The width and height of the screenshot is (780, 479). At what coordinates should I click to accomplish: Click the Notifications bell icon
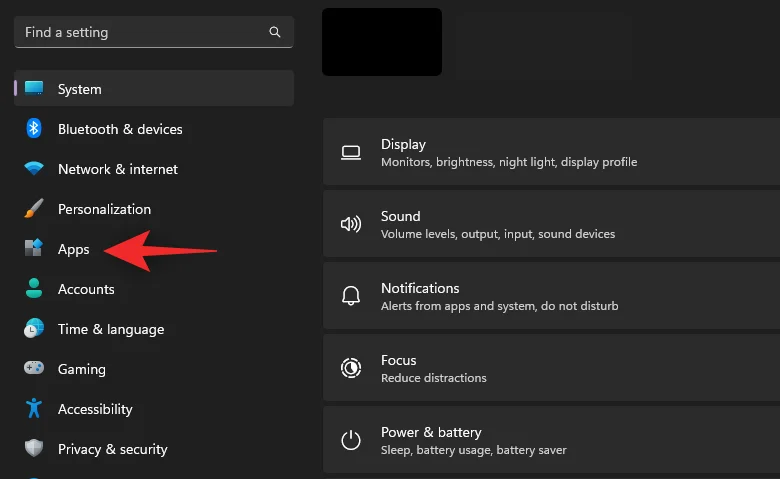coord(351,296)
